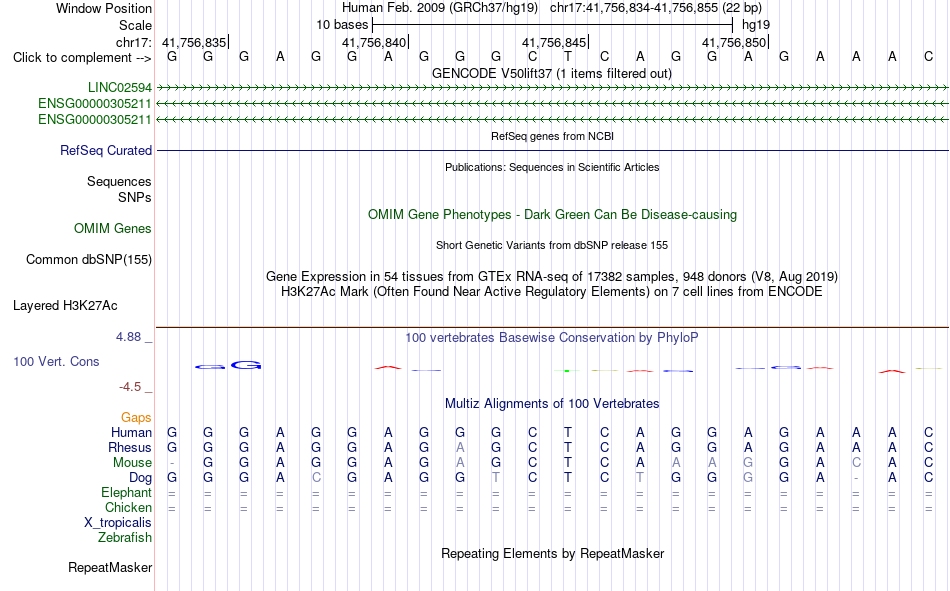Click the chr17:41,756,834-41,756,855 position text

point(656,8)
